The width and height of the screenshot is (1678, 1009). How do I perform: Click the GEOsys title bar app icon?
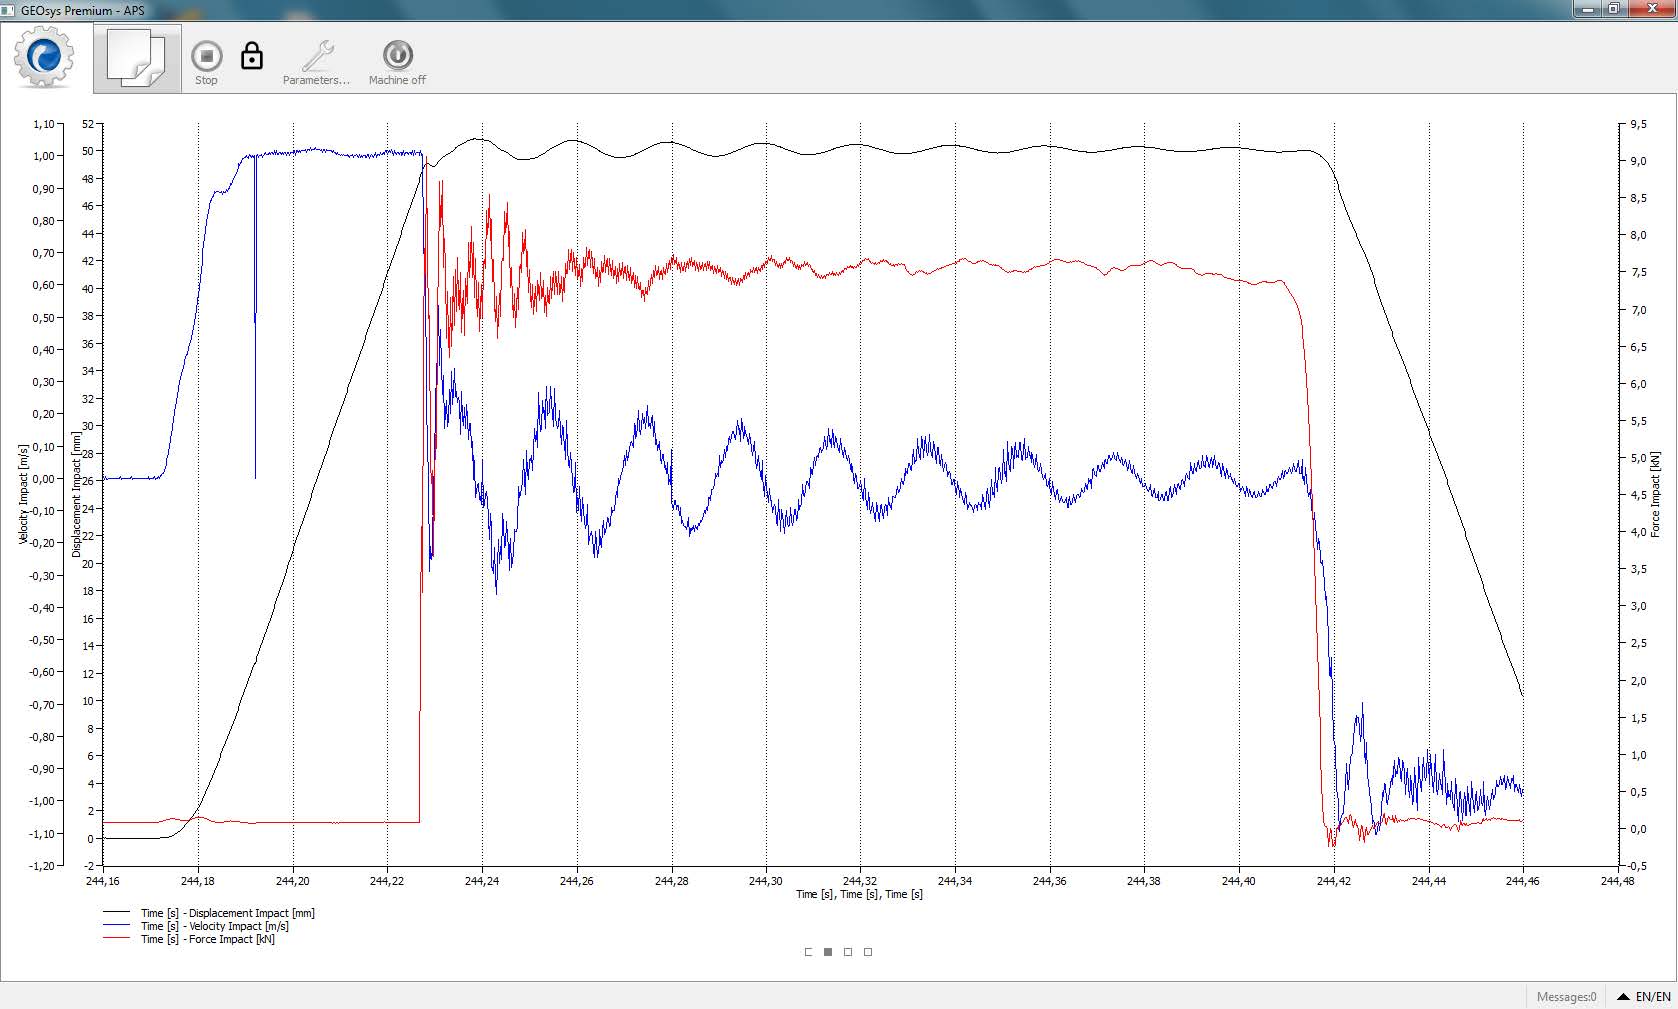(9, 10)
